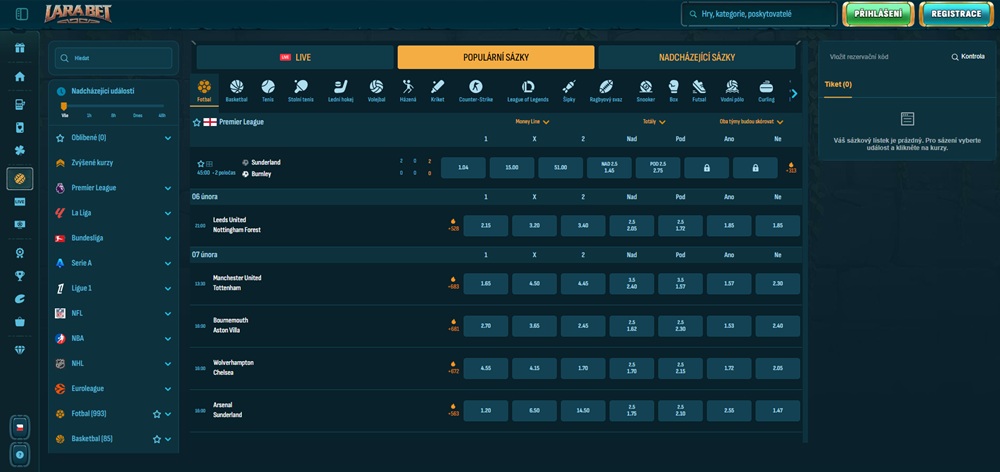
Task: Toggle favorite star for Fotbal (993)
Action: 156,413
